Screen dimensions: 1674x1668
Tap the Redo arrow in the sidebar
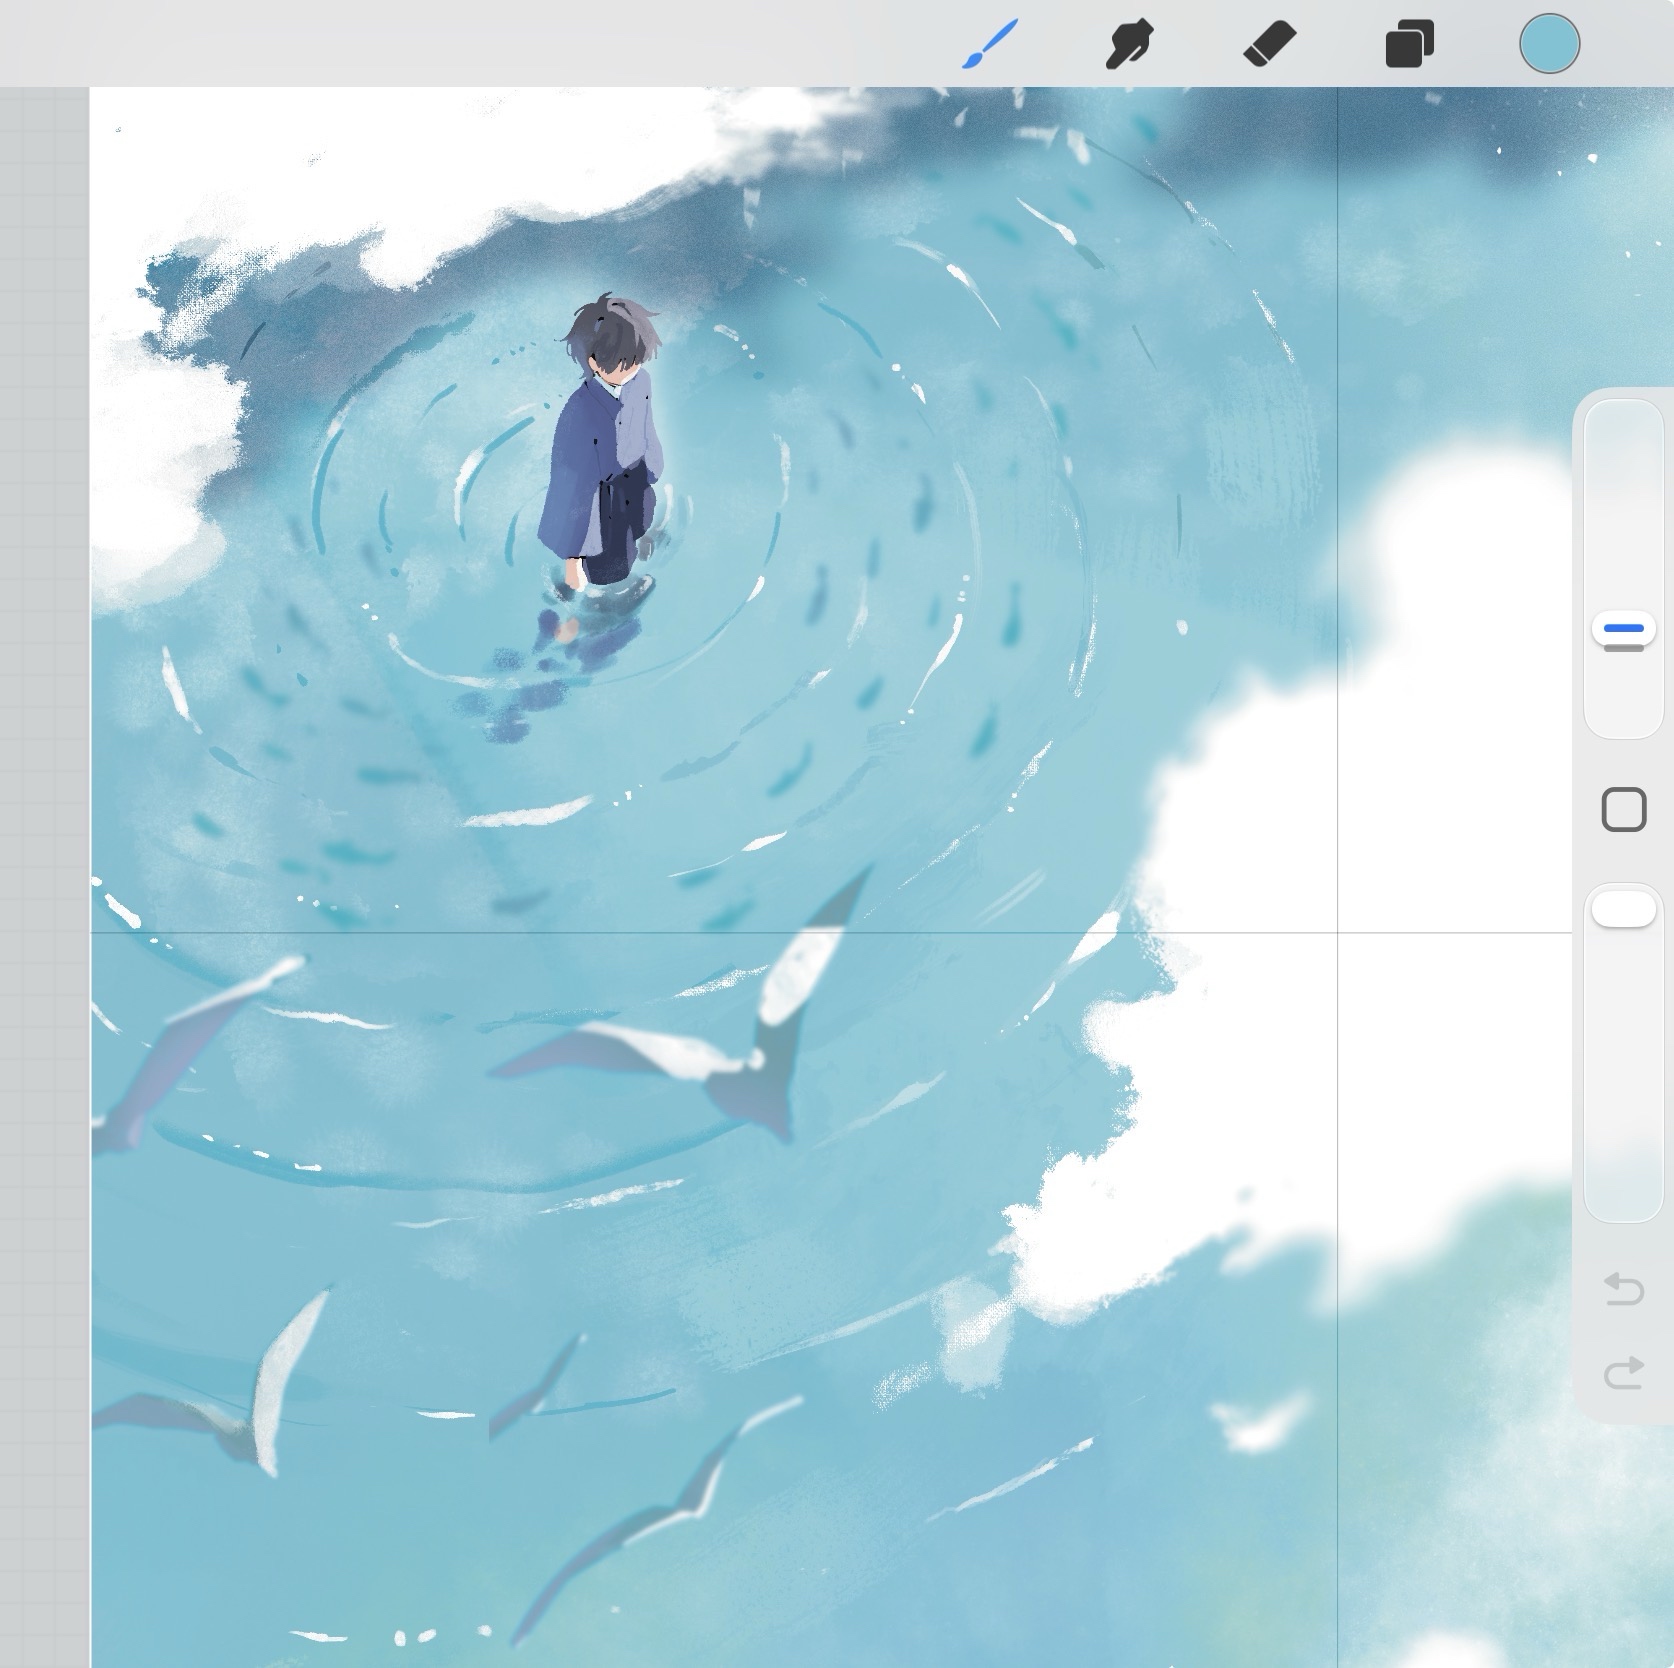coord(1623,1373)
